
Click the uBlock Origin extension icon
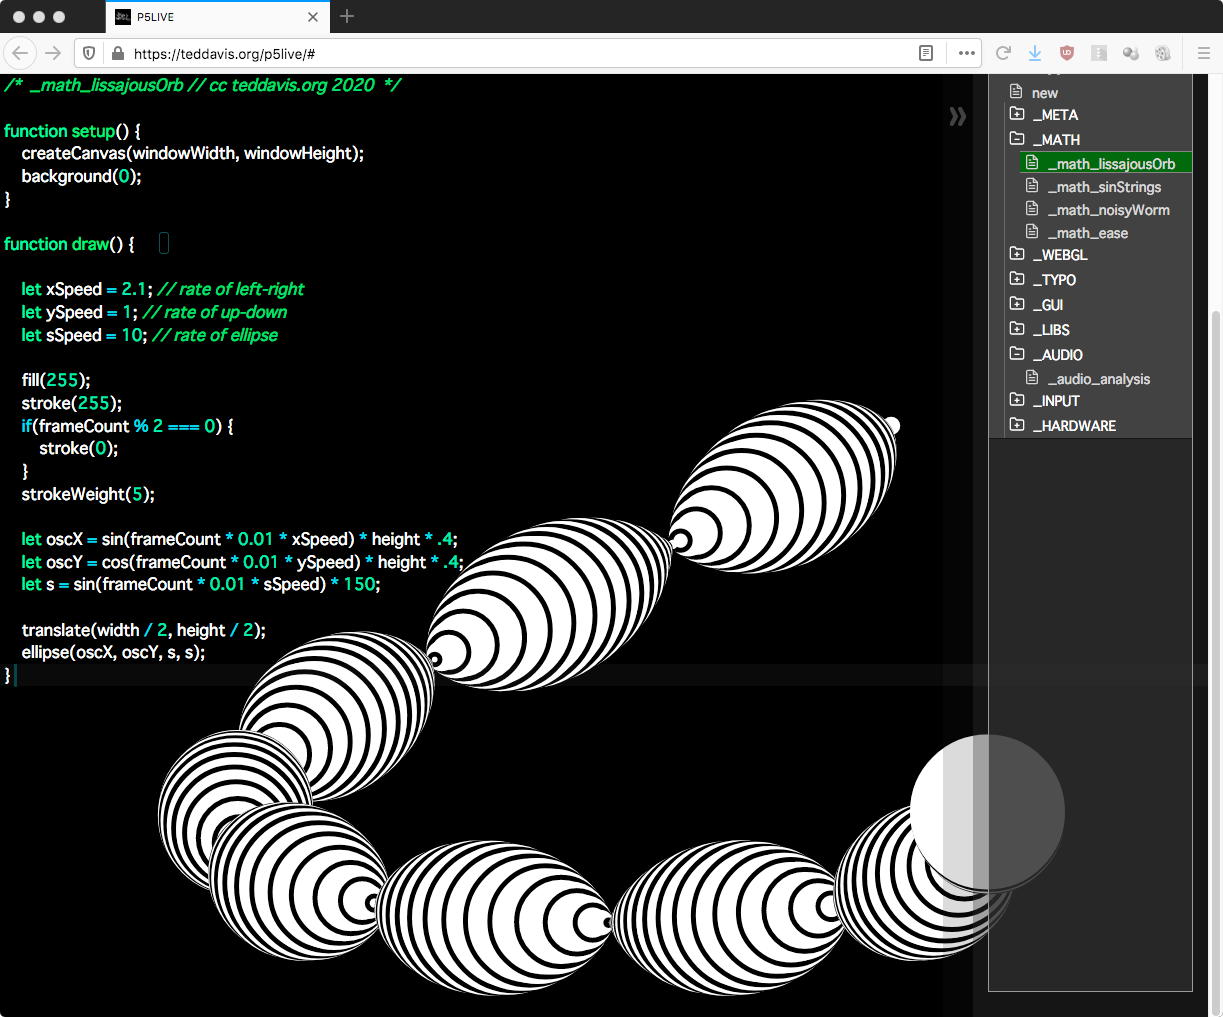pyautogui.click(x=1067, y=53)
